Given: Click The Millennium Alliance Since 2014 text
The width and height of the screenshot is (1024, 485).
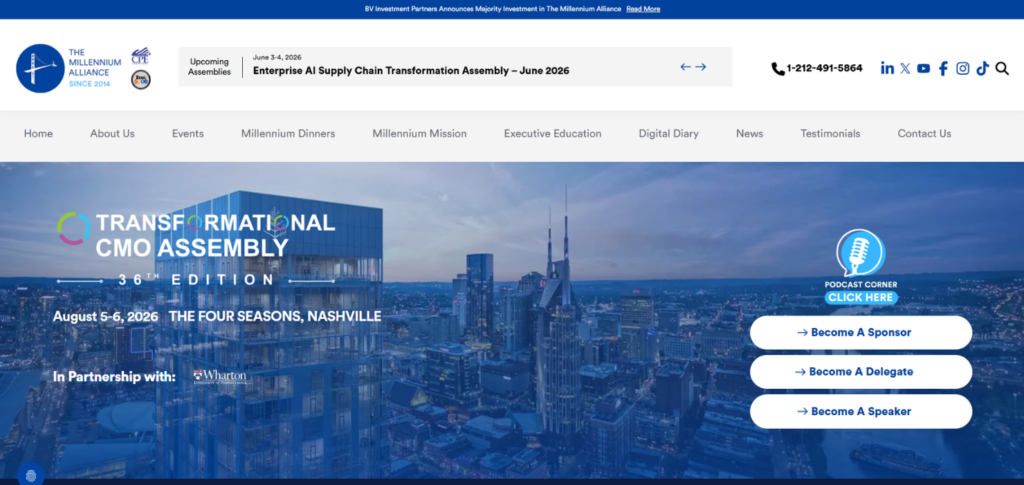Looking at the screenshot, I should [95, 68].
